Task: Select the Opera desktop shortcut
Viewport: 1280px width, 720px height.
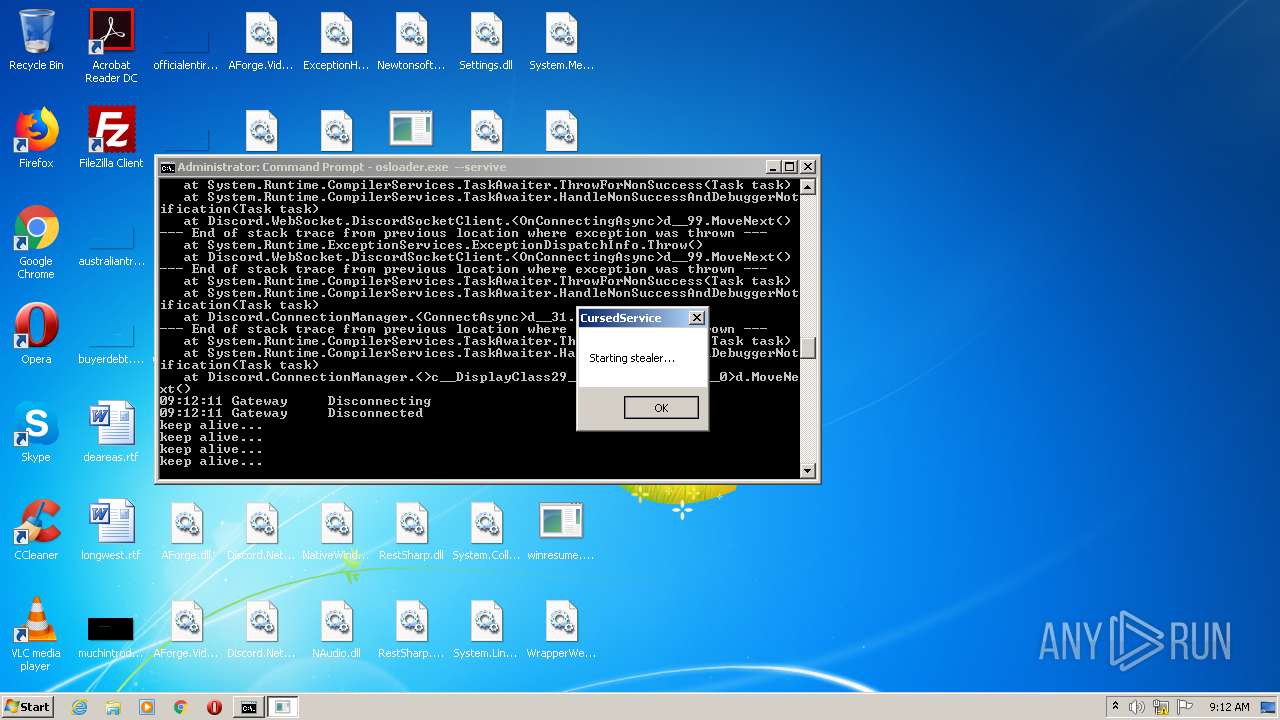Action: pos(36,335)
